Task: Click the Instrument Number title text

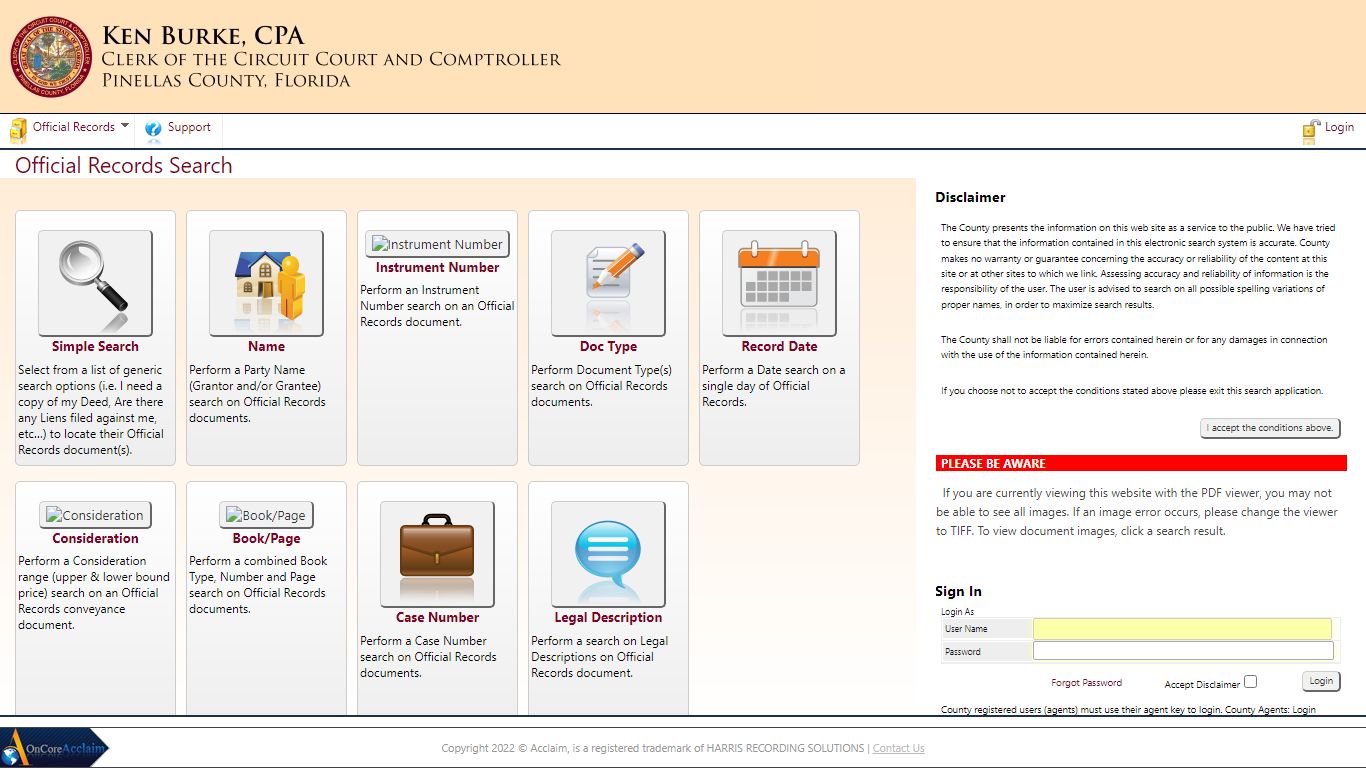Action: [437, 268]
